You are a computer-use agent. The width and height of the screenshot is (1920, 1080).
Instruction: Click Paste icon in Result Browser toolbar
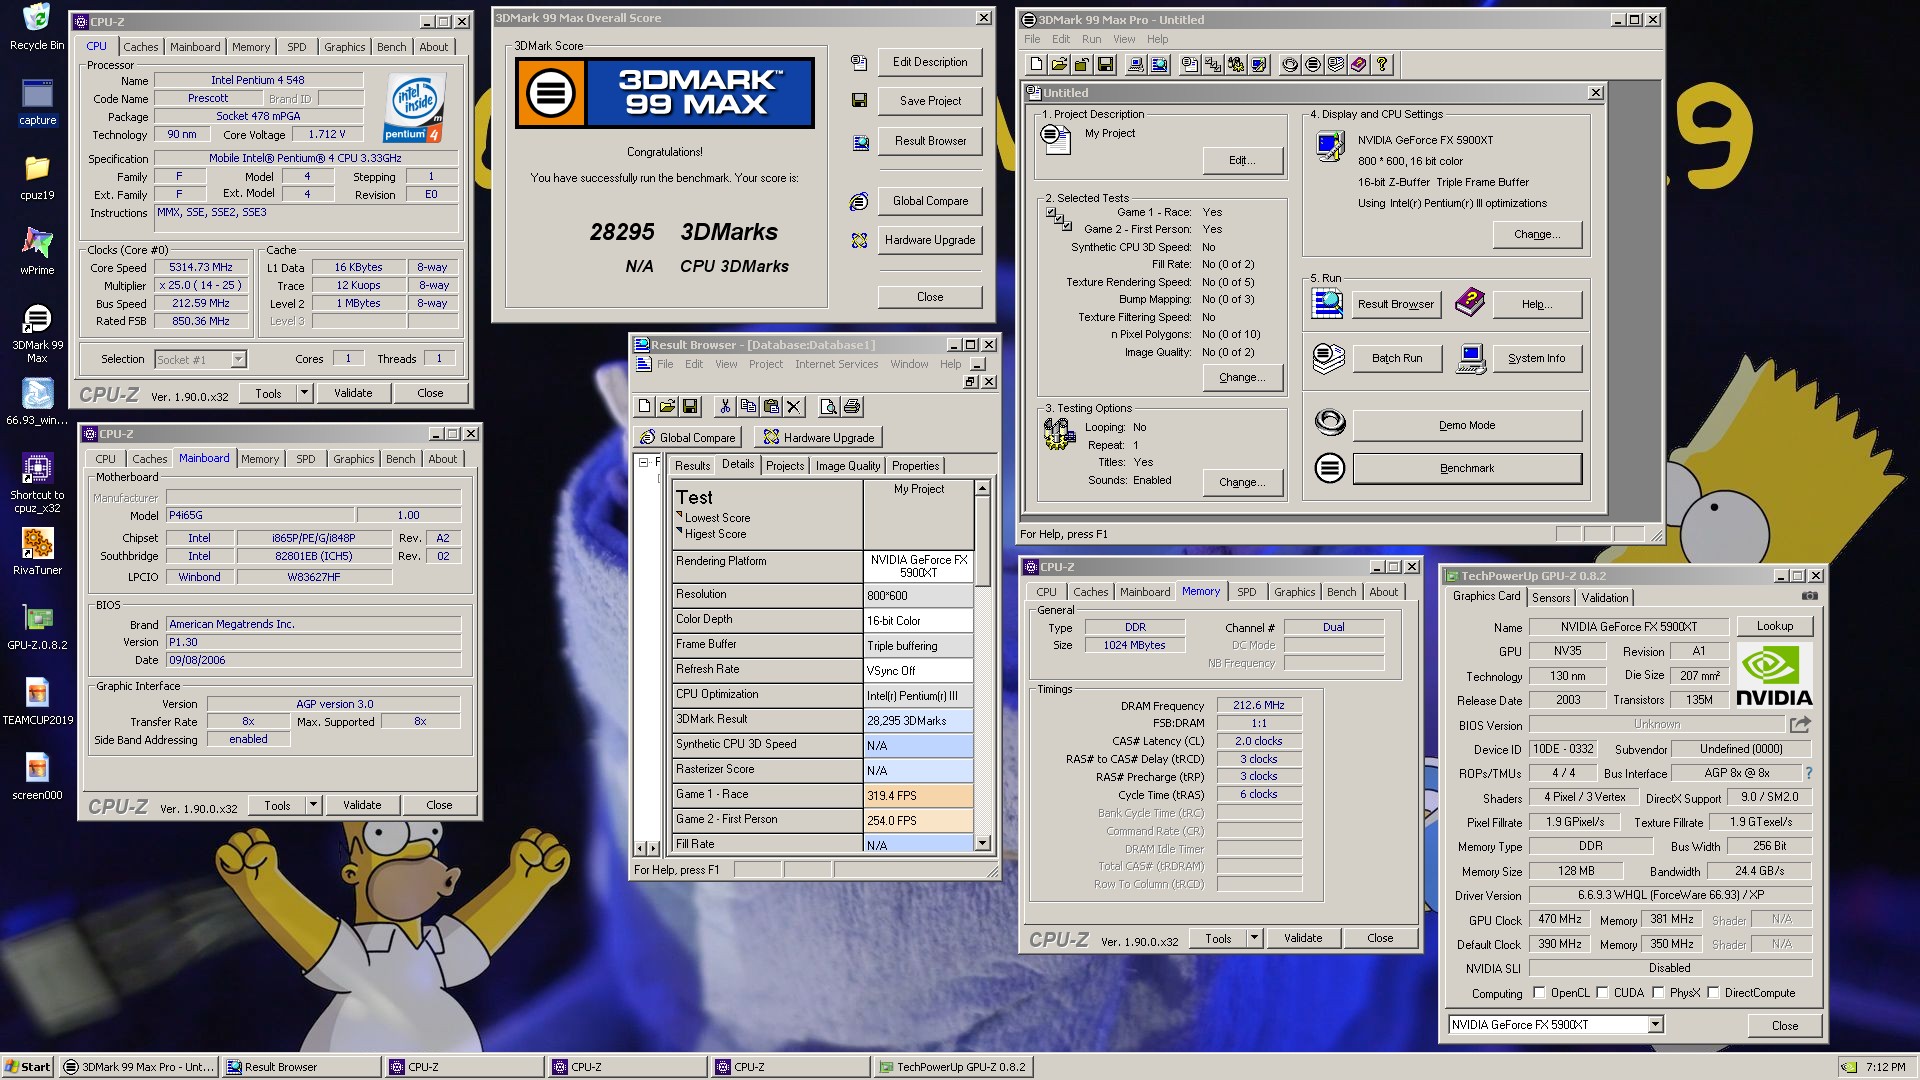(x=771, y=407)
